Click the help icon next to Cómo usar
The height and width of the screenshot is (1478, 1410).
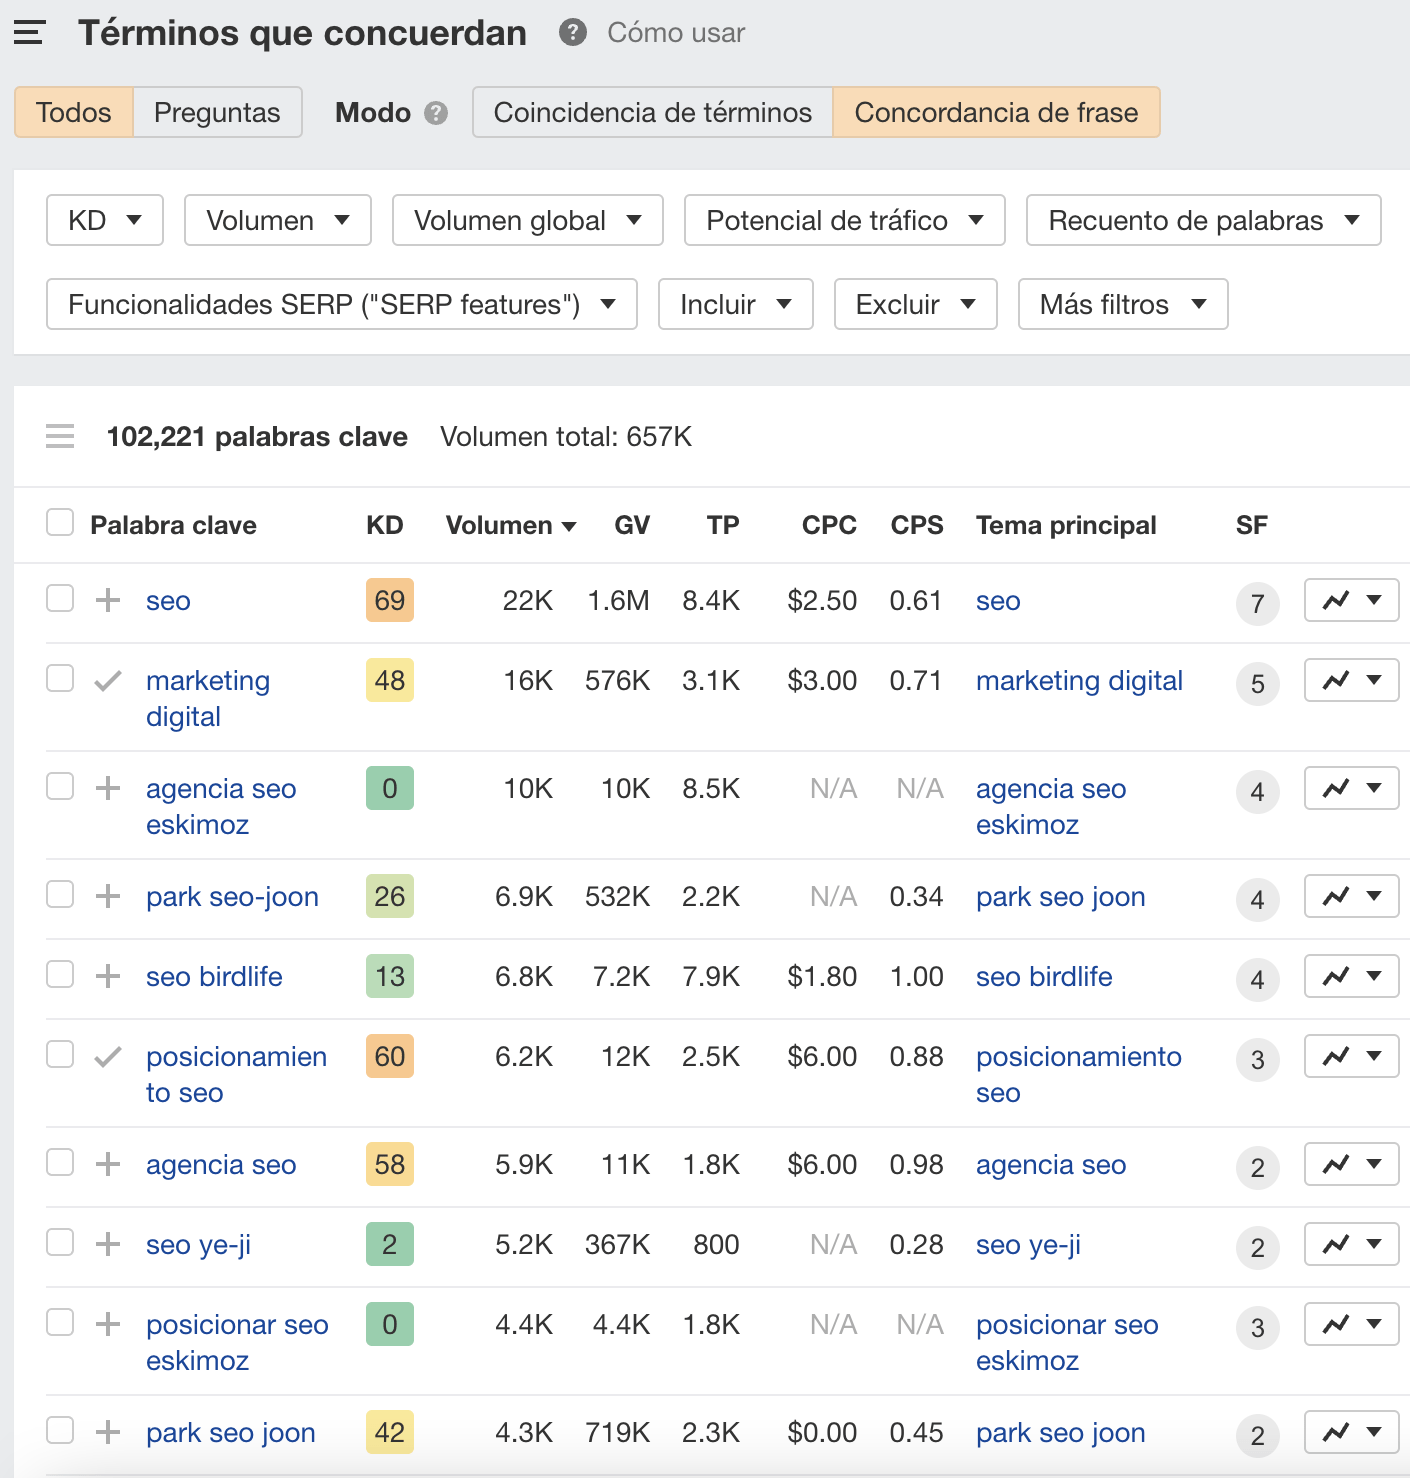click(572, 33)
